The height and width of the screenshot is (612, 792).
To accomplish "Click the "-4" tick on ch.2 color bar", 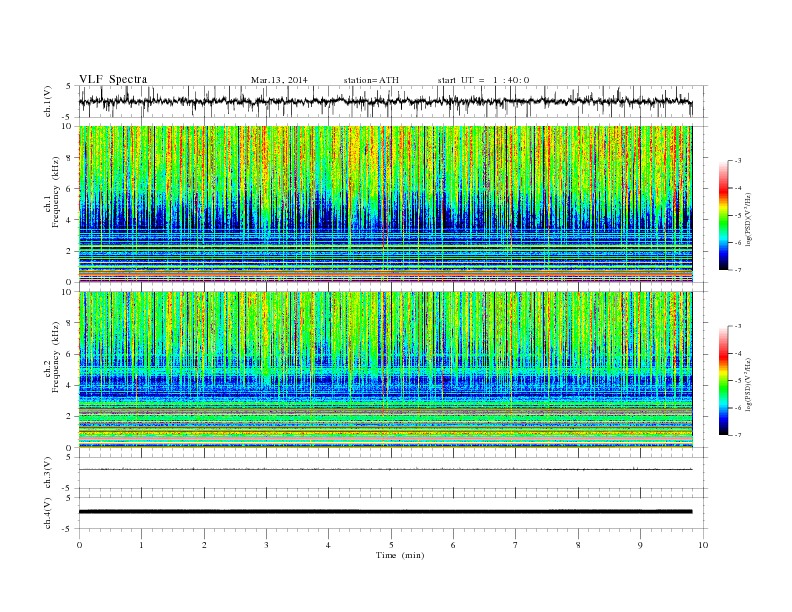I will tap(737, 353).
